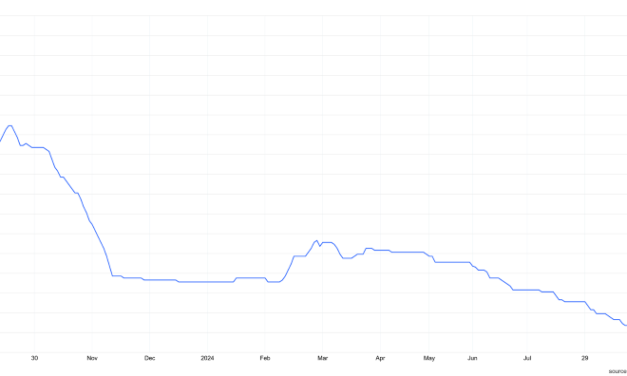Click the "Feb" x-axis label
627x376 pixels.
(x=265, y=358)
